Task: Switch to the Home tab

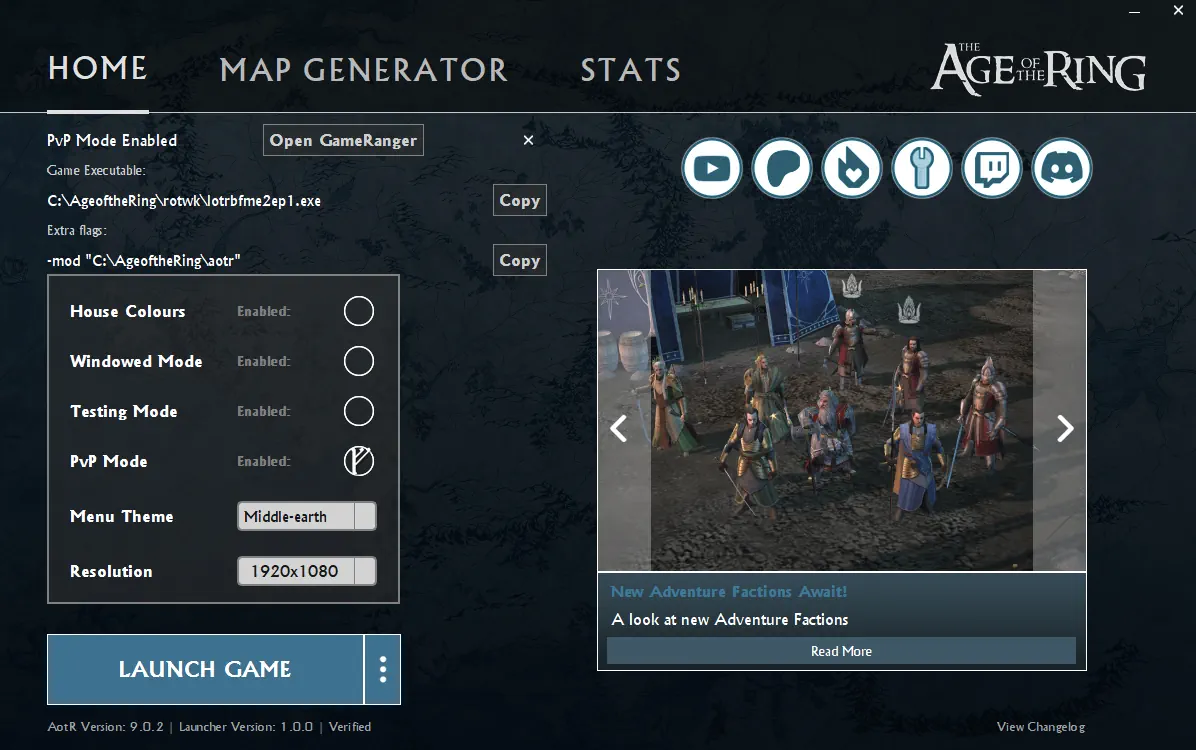Action: [98, 69]
